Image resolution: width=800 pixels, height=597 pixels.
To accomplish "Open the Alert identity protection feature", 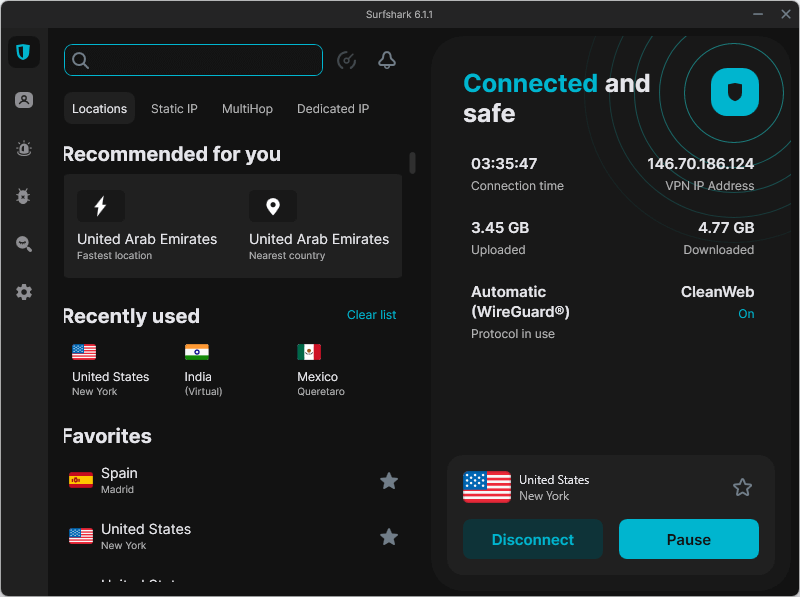I will (x=23, y=148).
